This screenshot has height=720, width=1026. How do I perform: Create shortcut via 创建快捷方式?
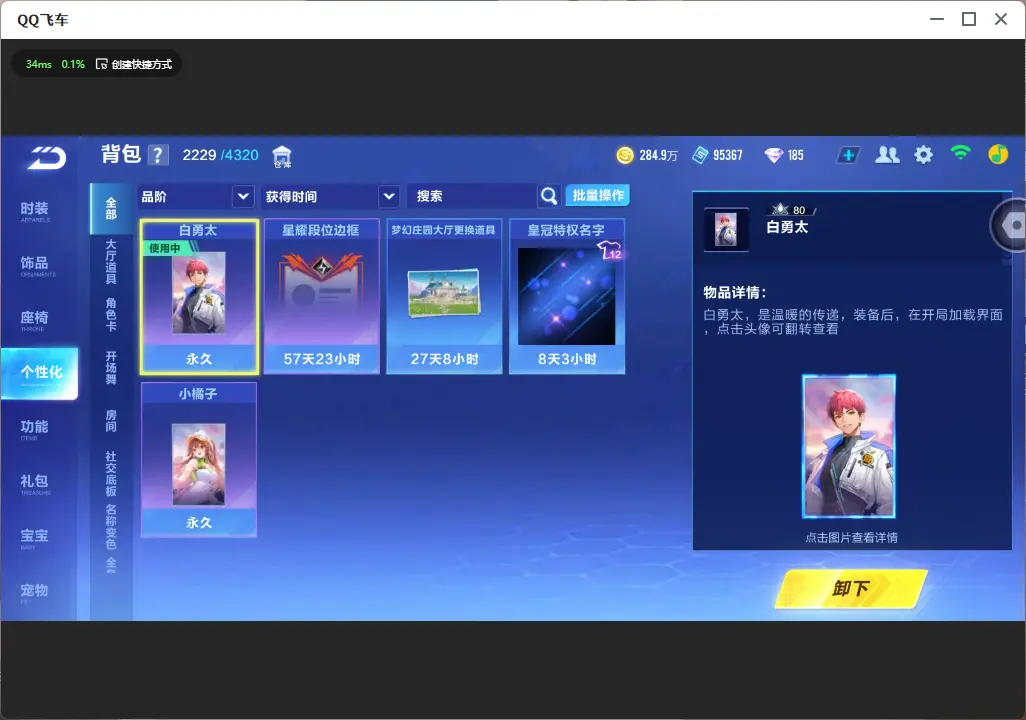134,64
